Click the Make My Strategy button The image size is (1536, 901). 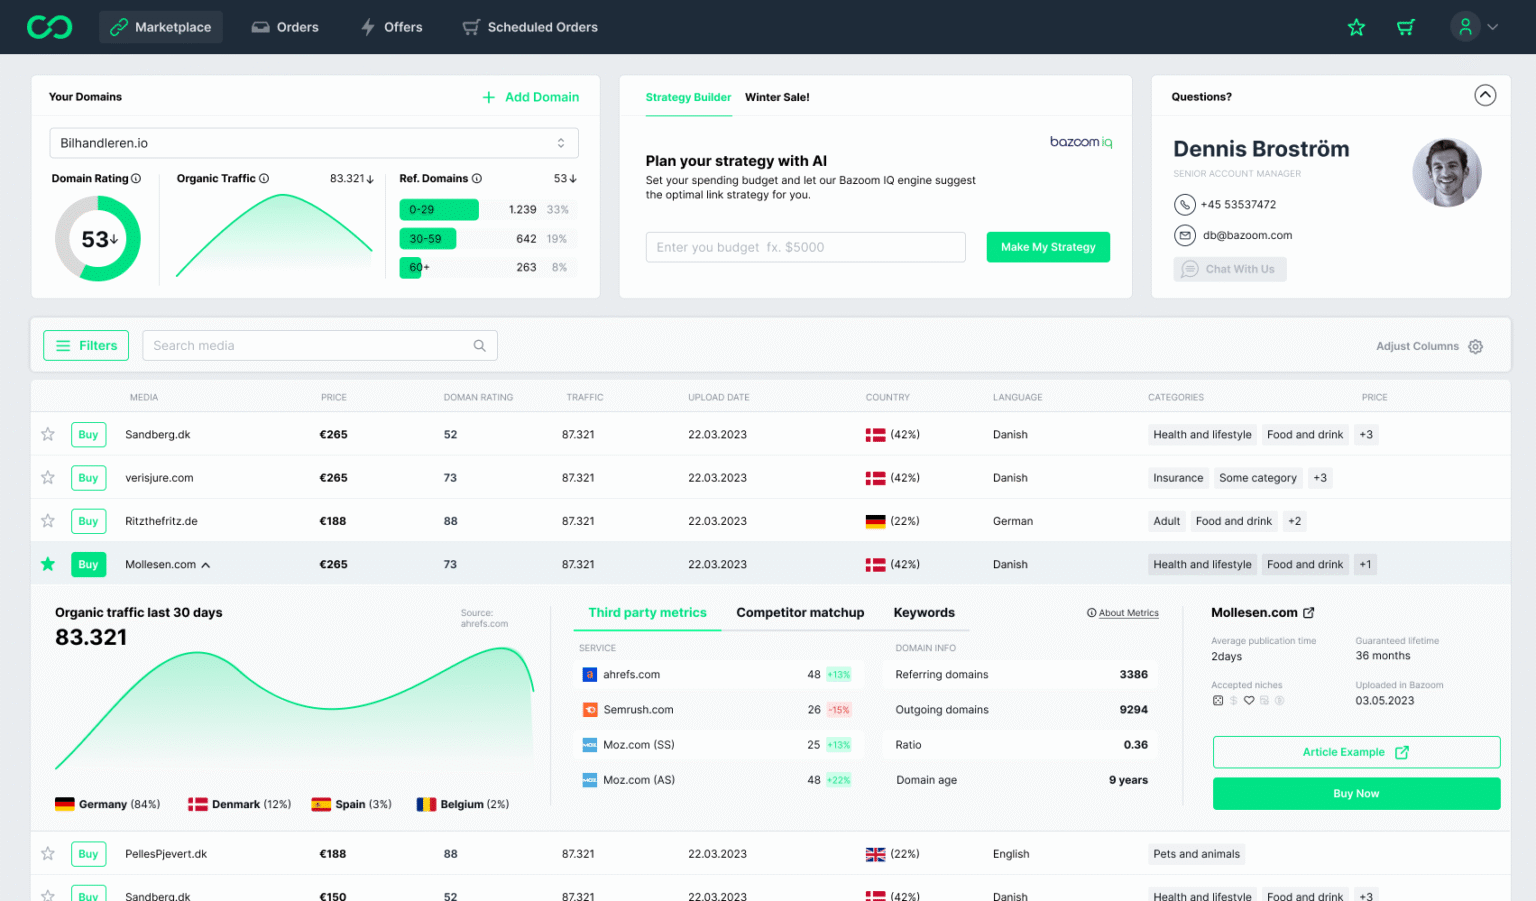coord(1047,247)
